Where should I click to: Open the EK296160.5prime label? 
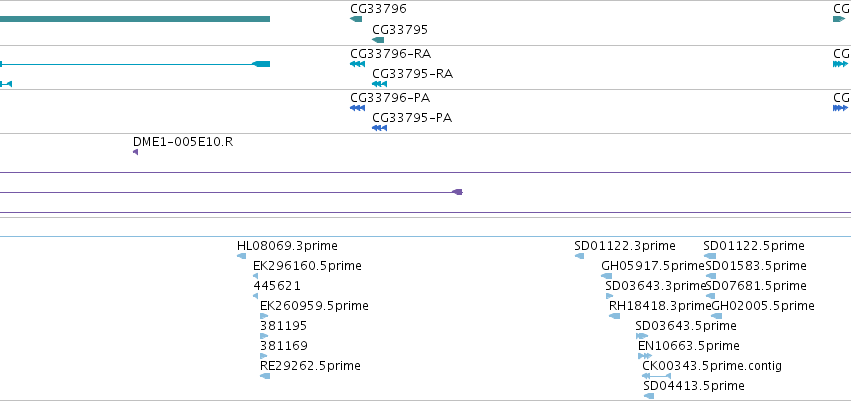(x=307, y=266)
